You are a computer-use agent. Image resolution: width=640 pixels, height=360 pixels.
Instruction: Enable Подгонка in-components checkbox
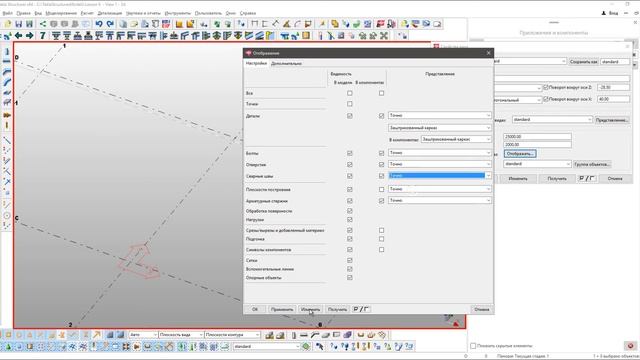(x=381, y=239)
